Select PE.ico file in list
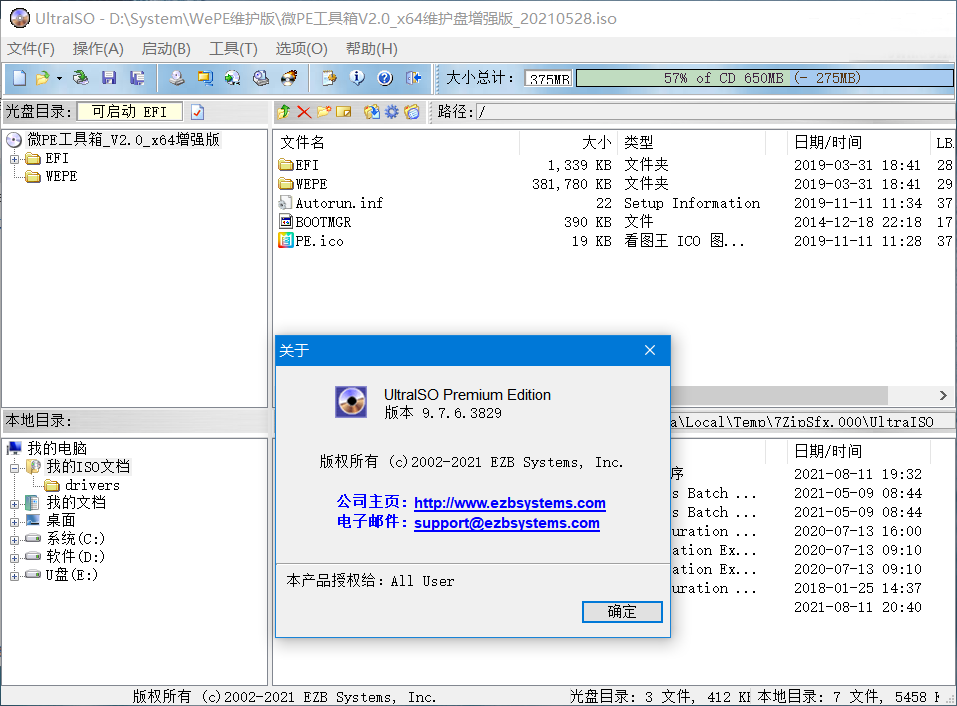 pyautogui.click(x=319, y=241)
